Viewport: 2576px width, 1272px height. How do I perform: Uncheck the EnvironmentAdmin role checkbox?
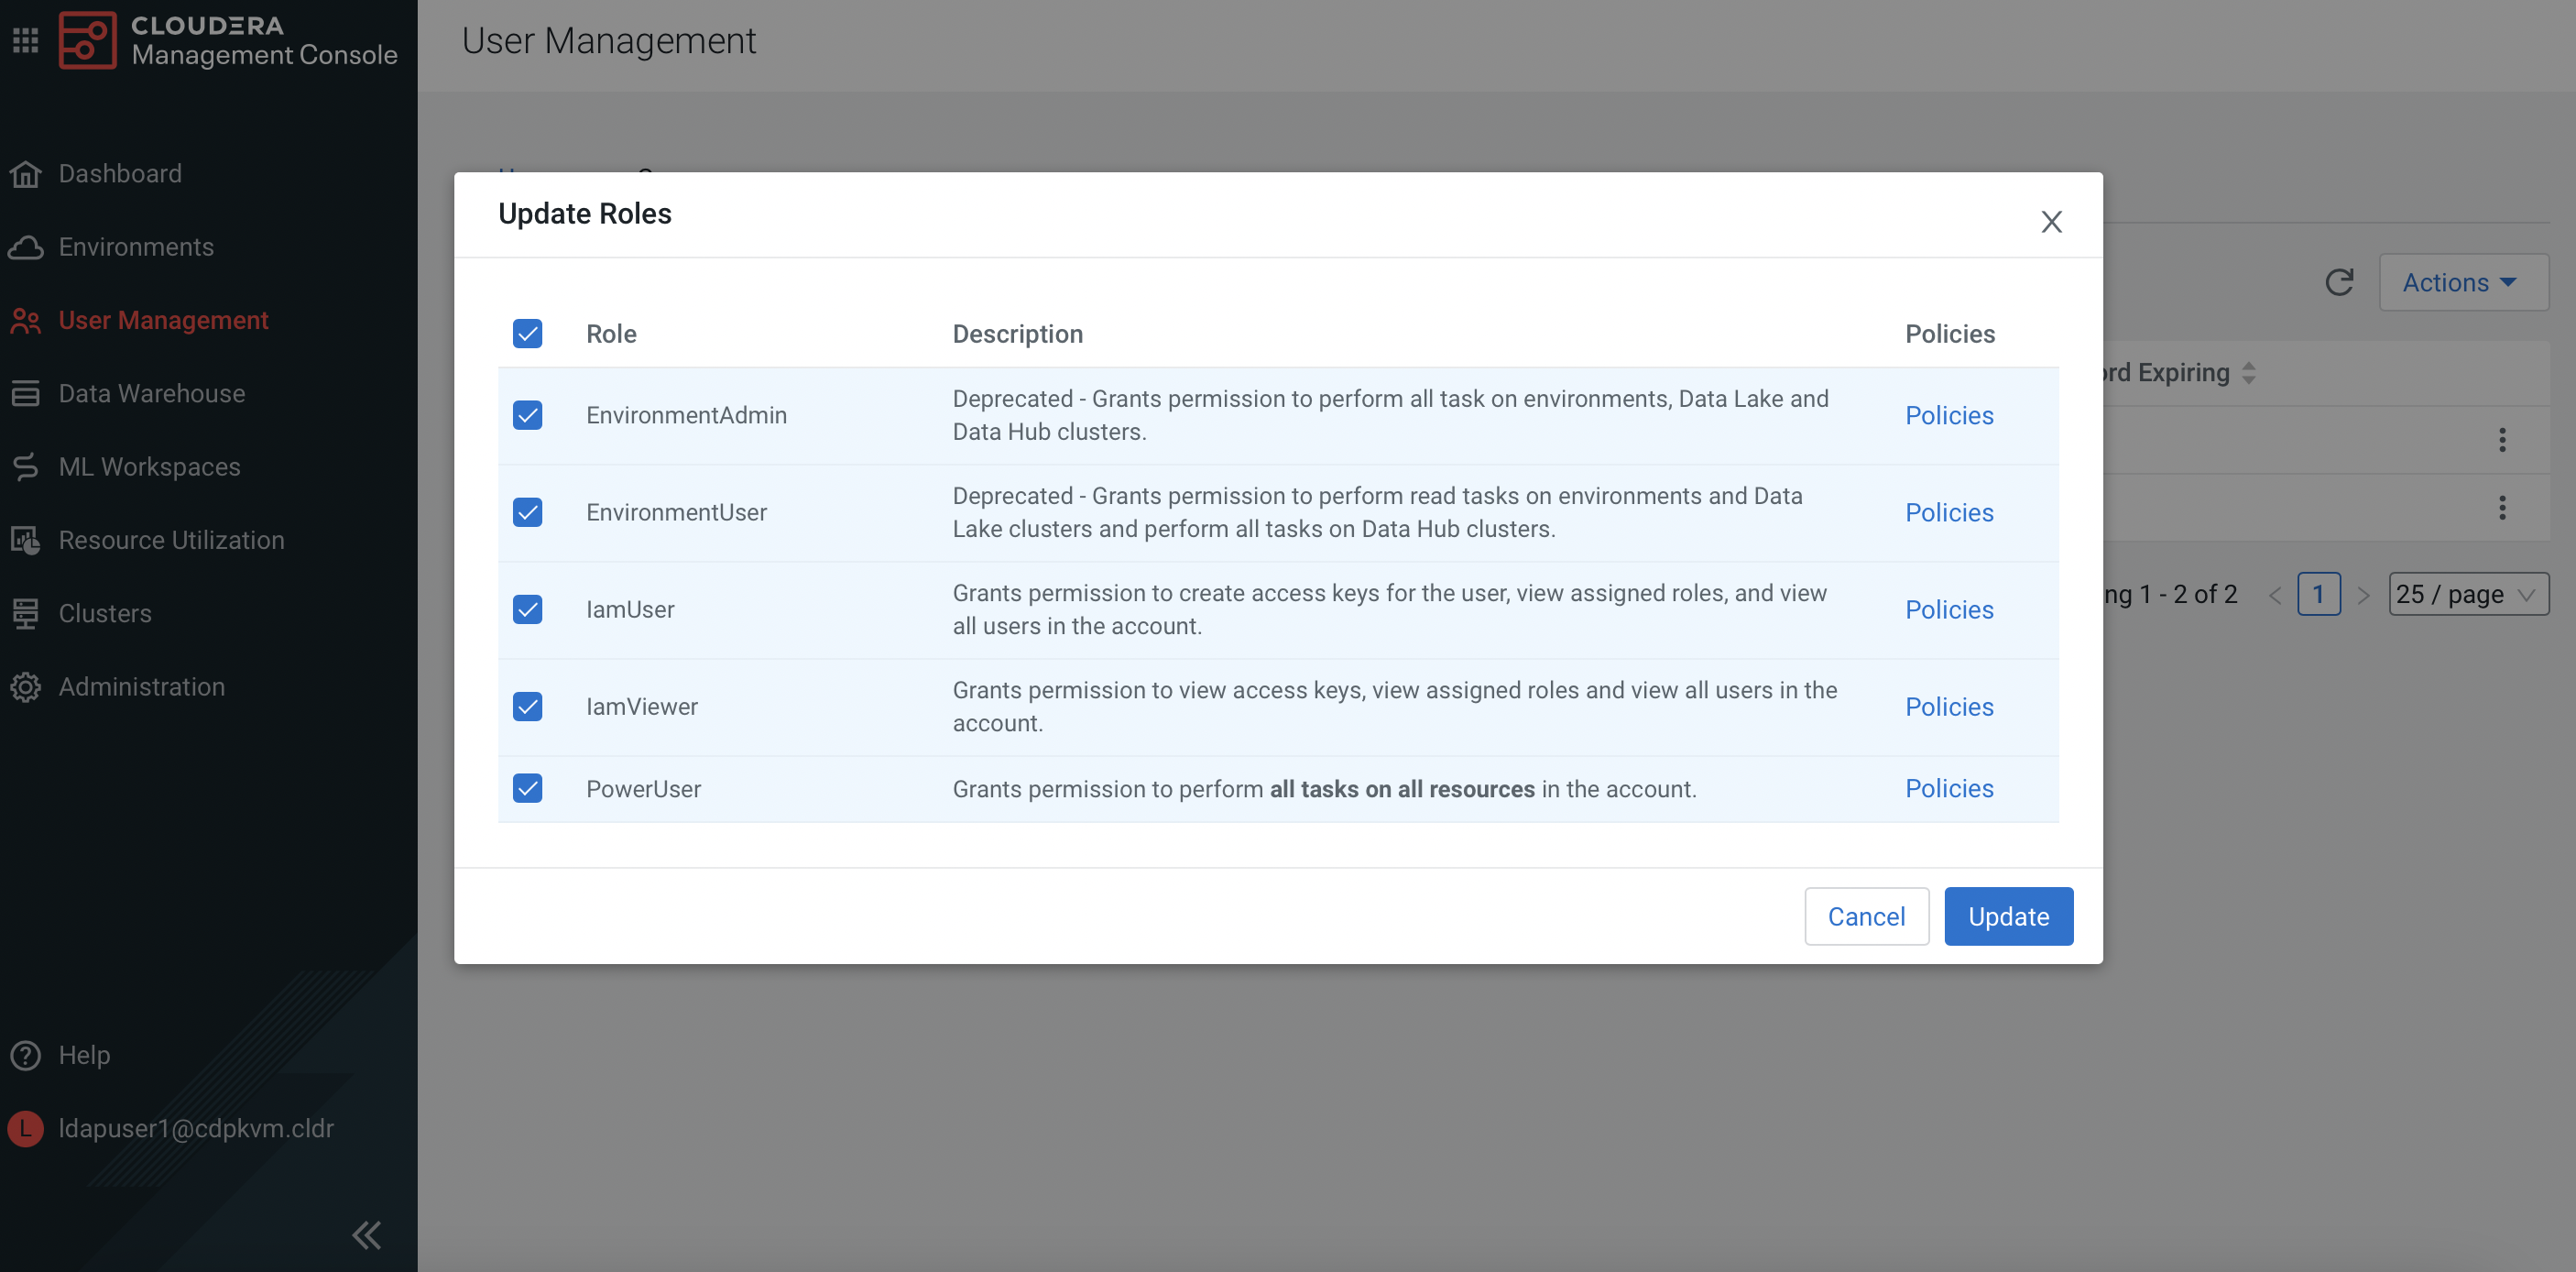[x=527, y=415]
